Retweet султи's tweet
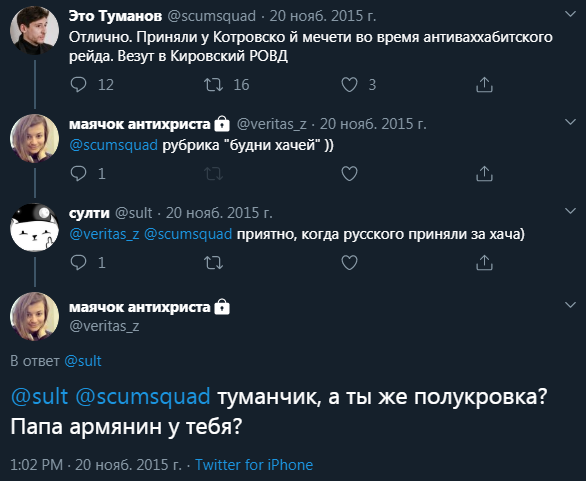The height and width of the screenshot is (481, 586). 213,262
